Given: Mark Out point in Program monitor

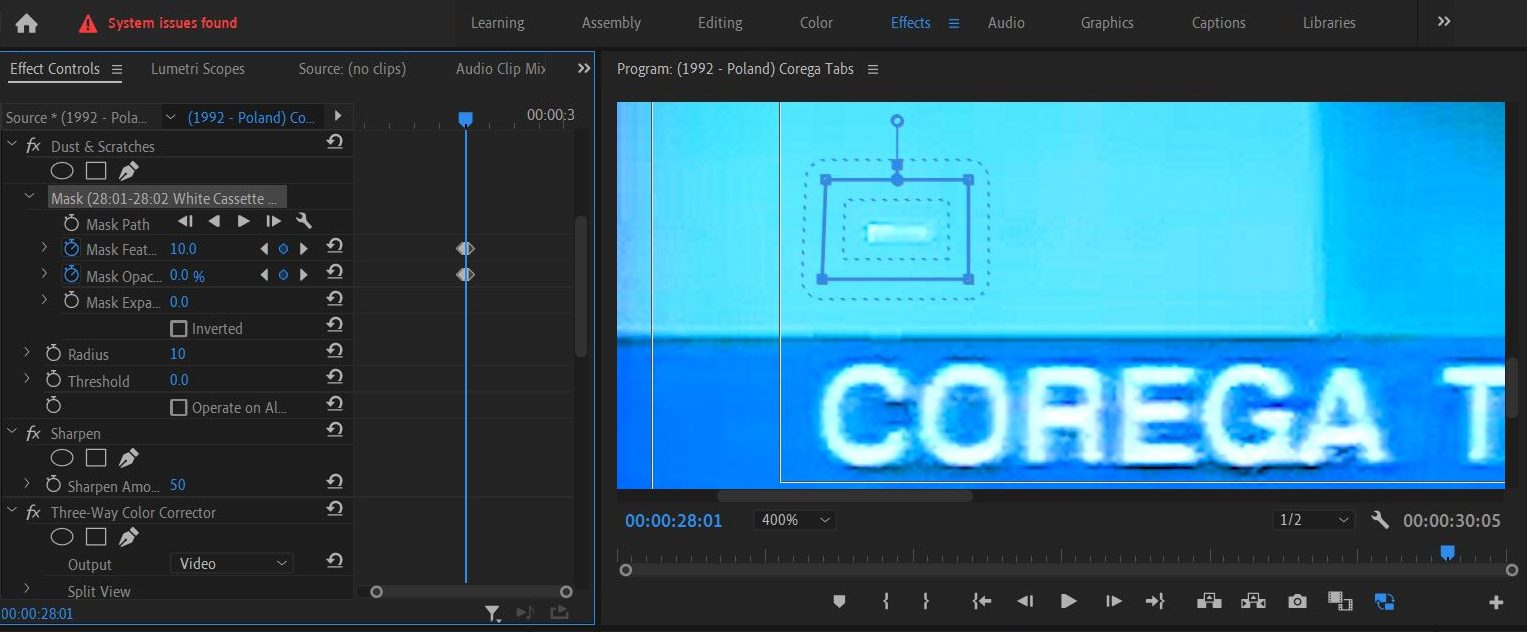Looking at the screenshot, I should pyautogui.click(x=926, y=601).
